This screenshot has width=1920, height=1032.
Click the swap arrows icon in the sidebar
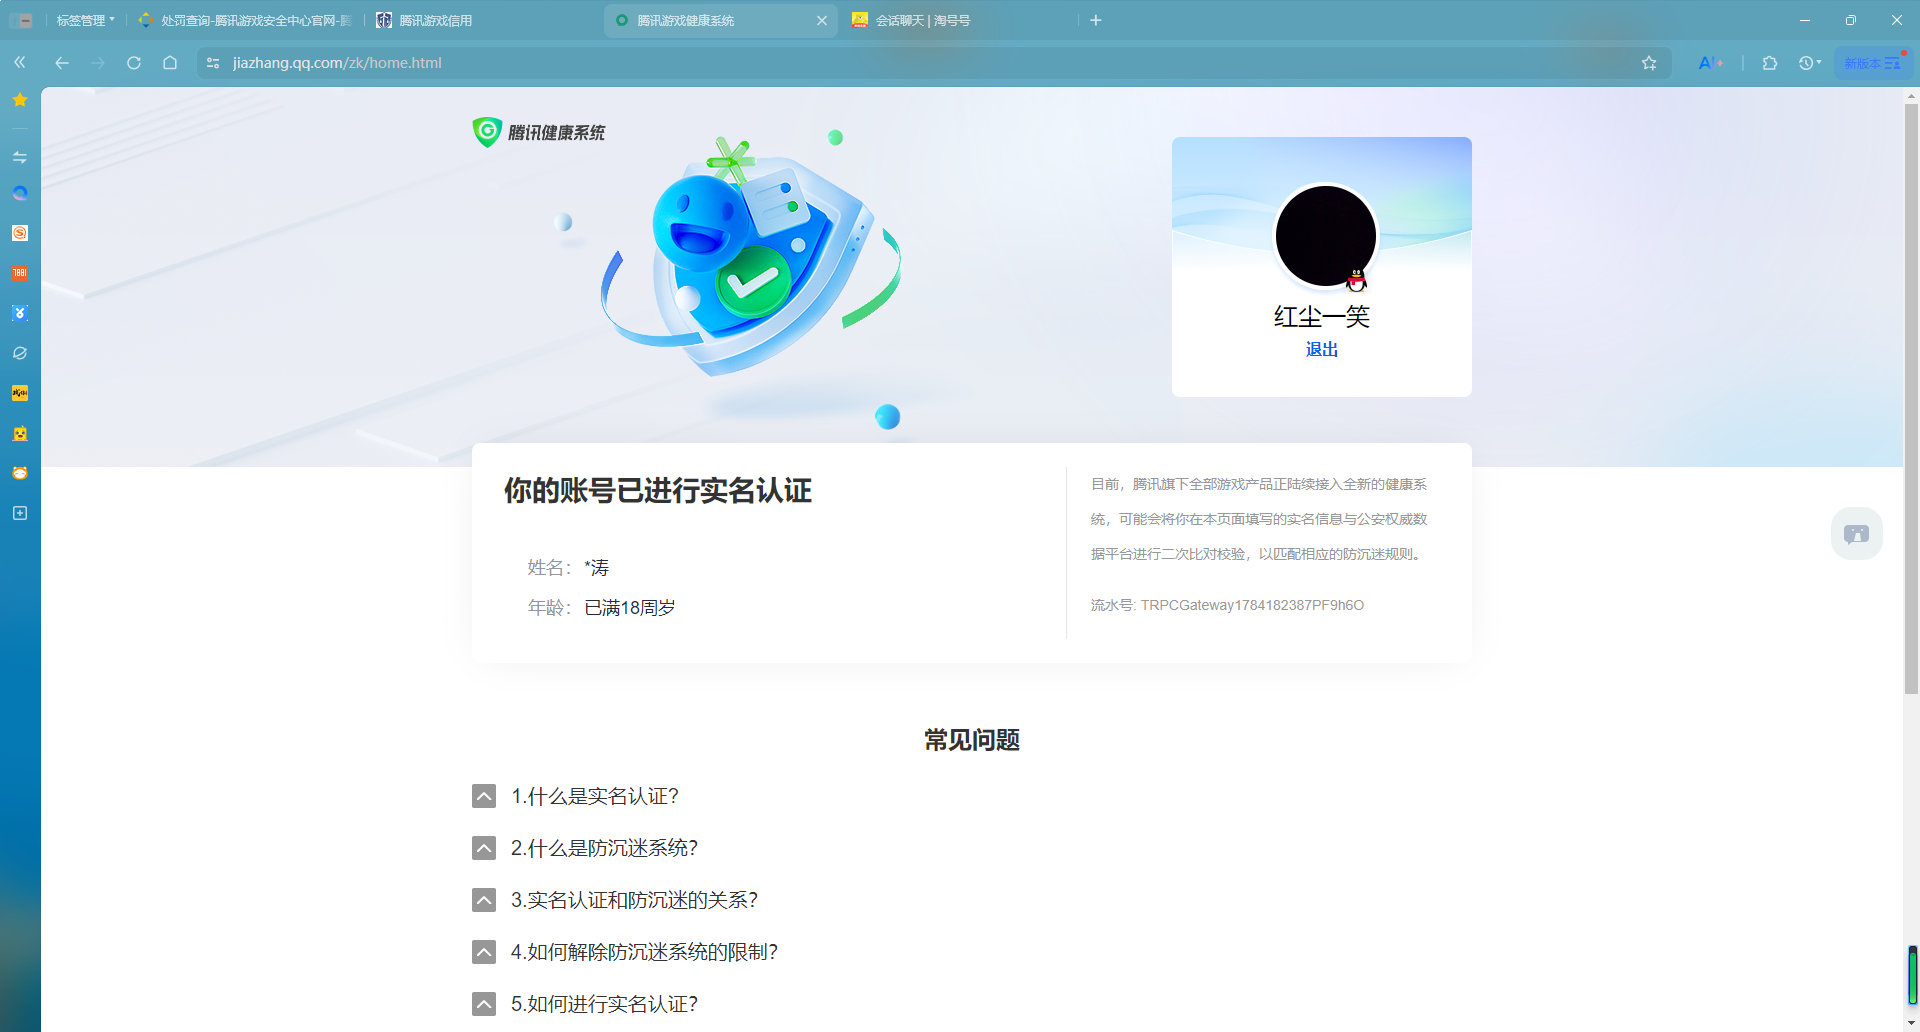pos(20,157)
